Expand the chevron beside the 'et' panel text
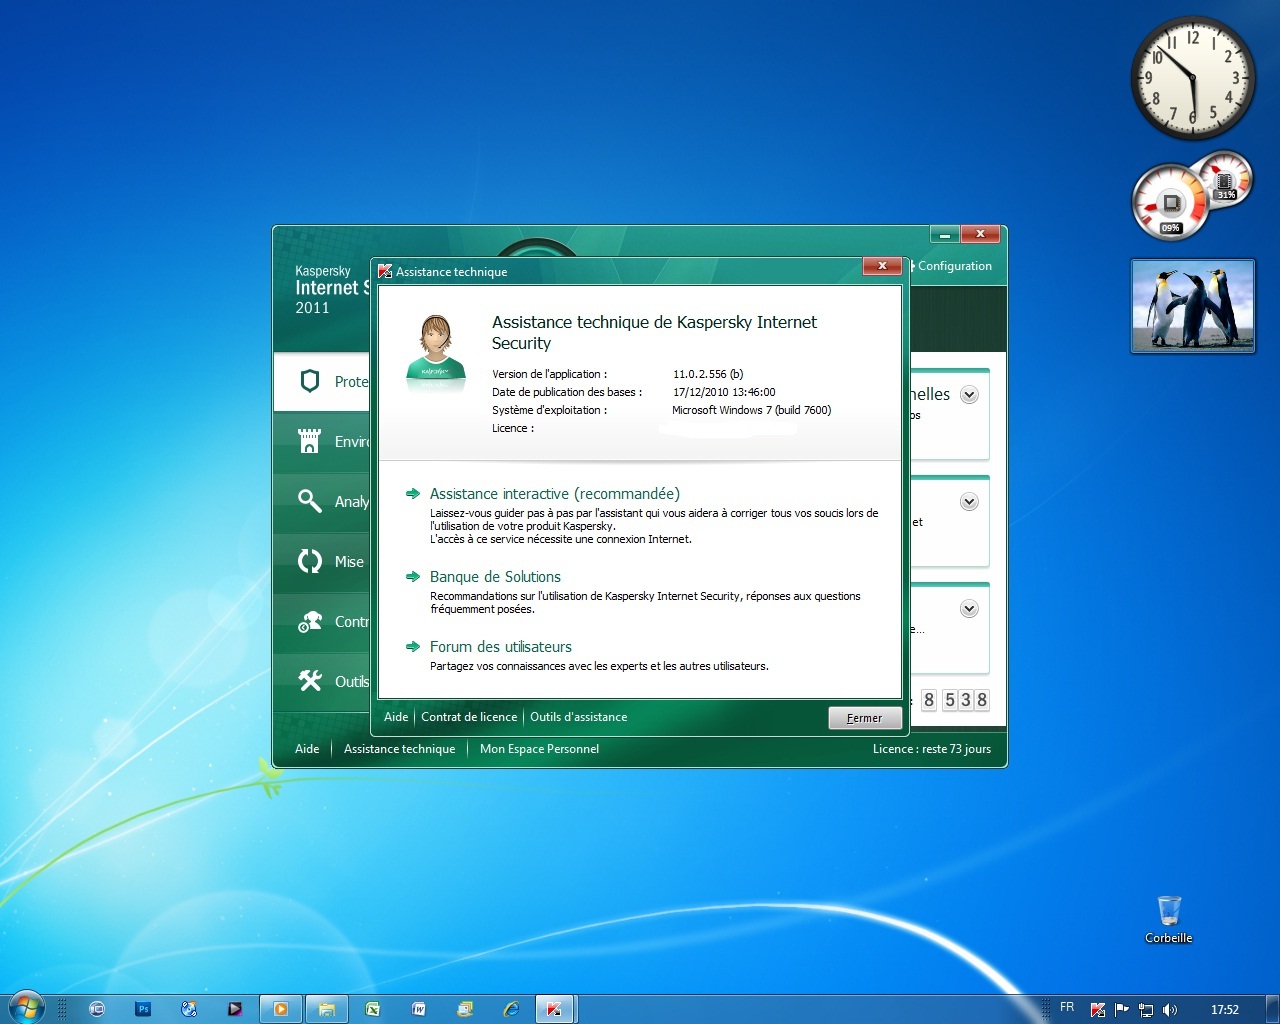This screenshot has height=1024, width=1280. (x=969, y=502)
